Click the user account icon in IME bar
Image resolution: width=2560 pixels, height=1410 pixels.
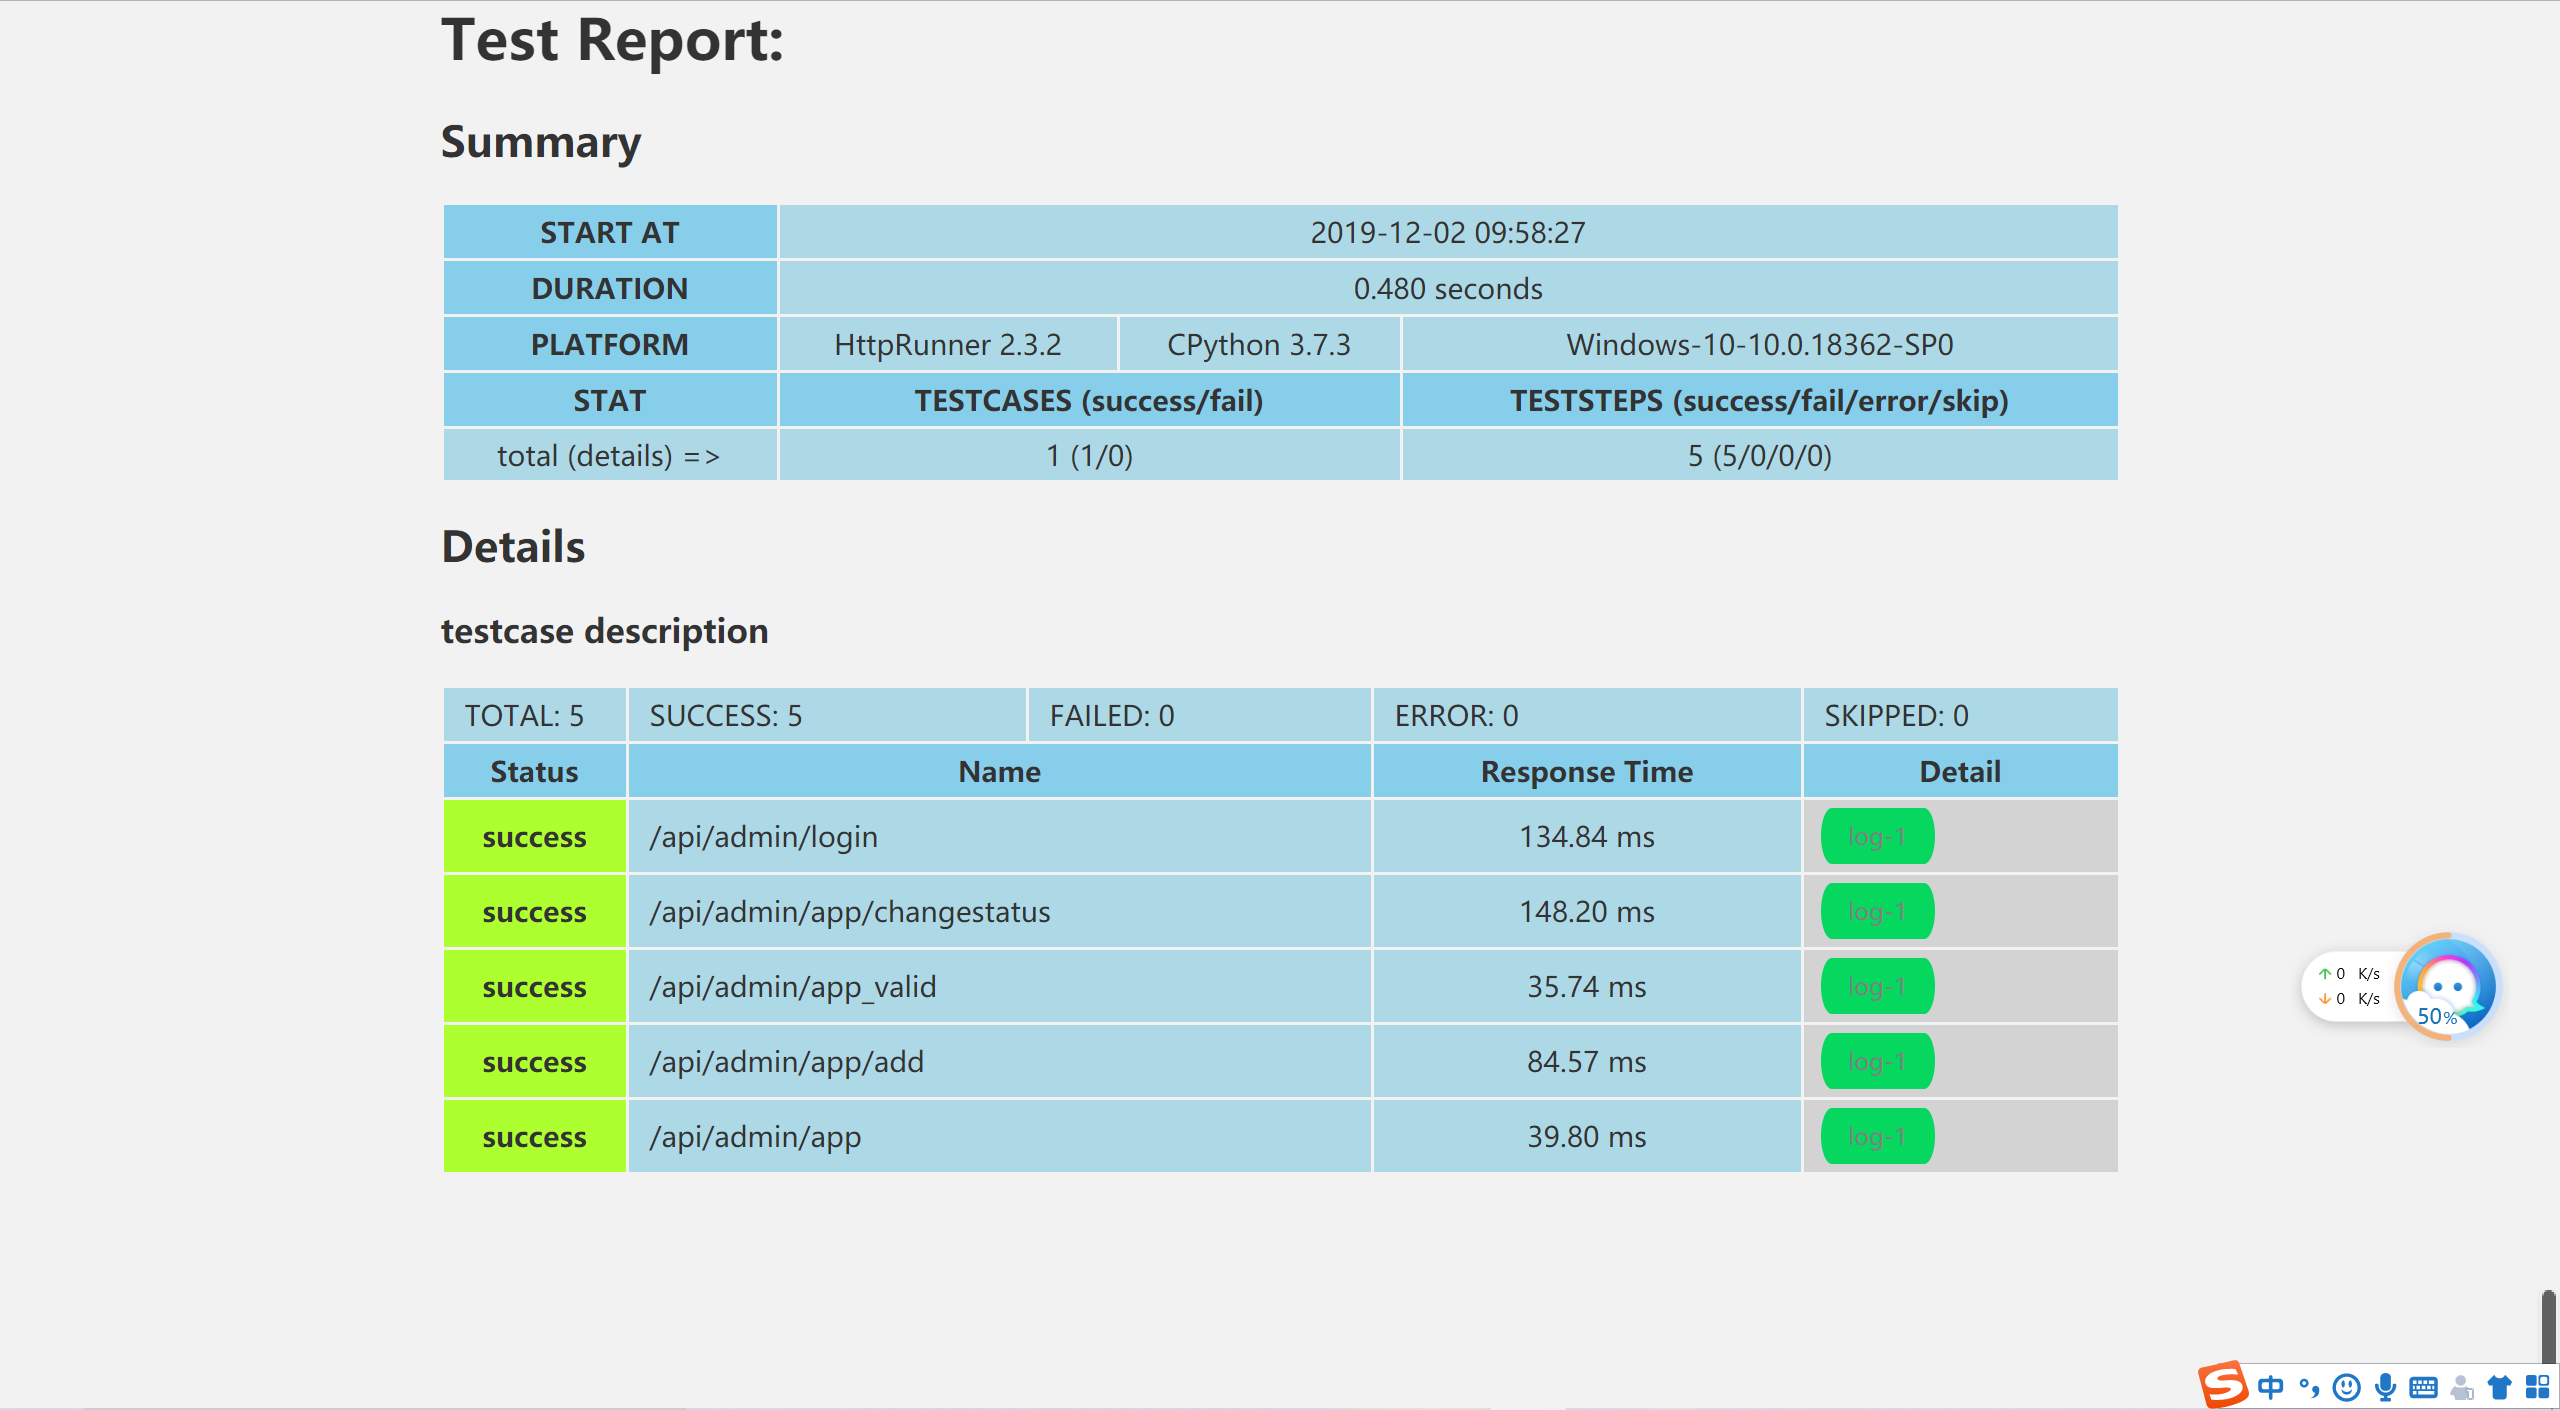[2462, 1387]
